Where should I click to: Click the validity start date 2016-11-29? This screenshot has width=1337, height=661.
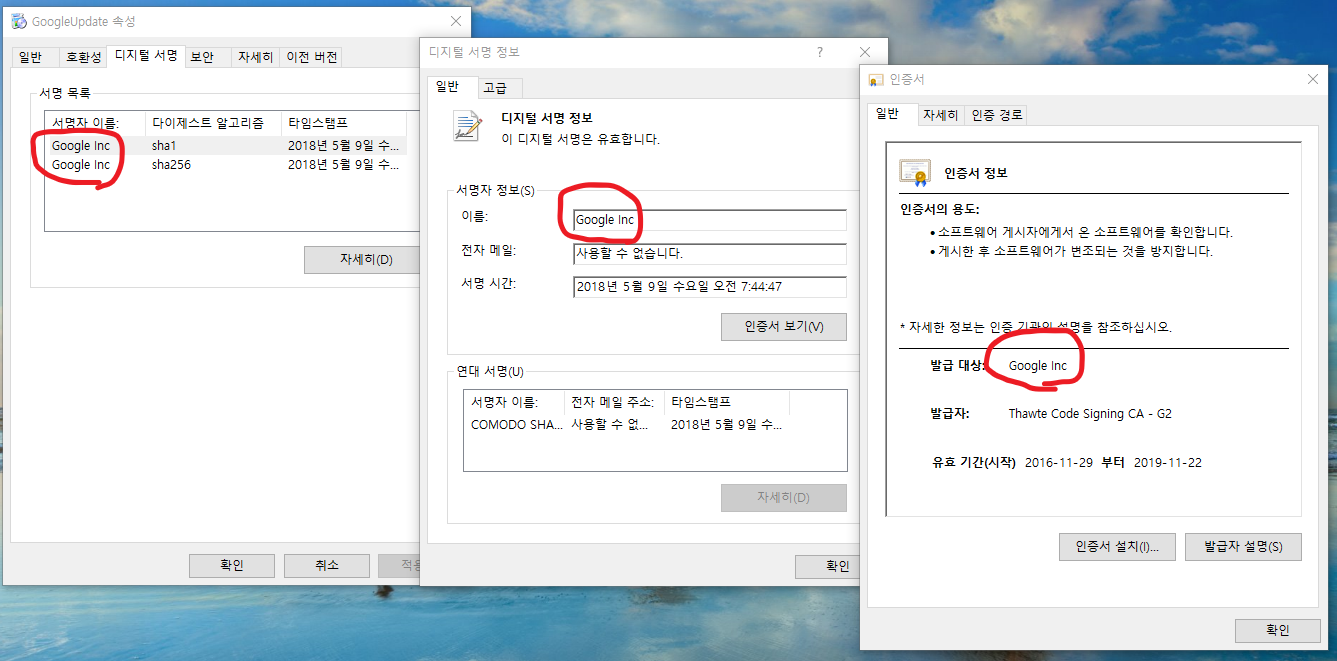(1059, 463)
